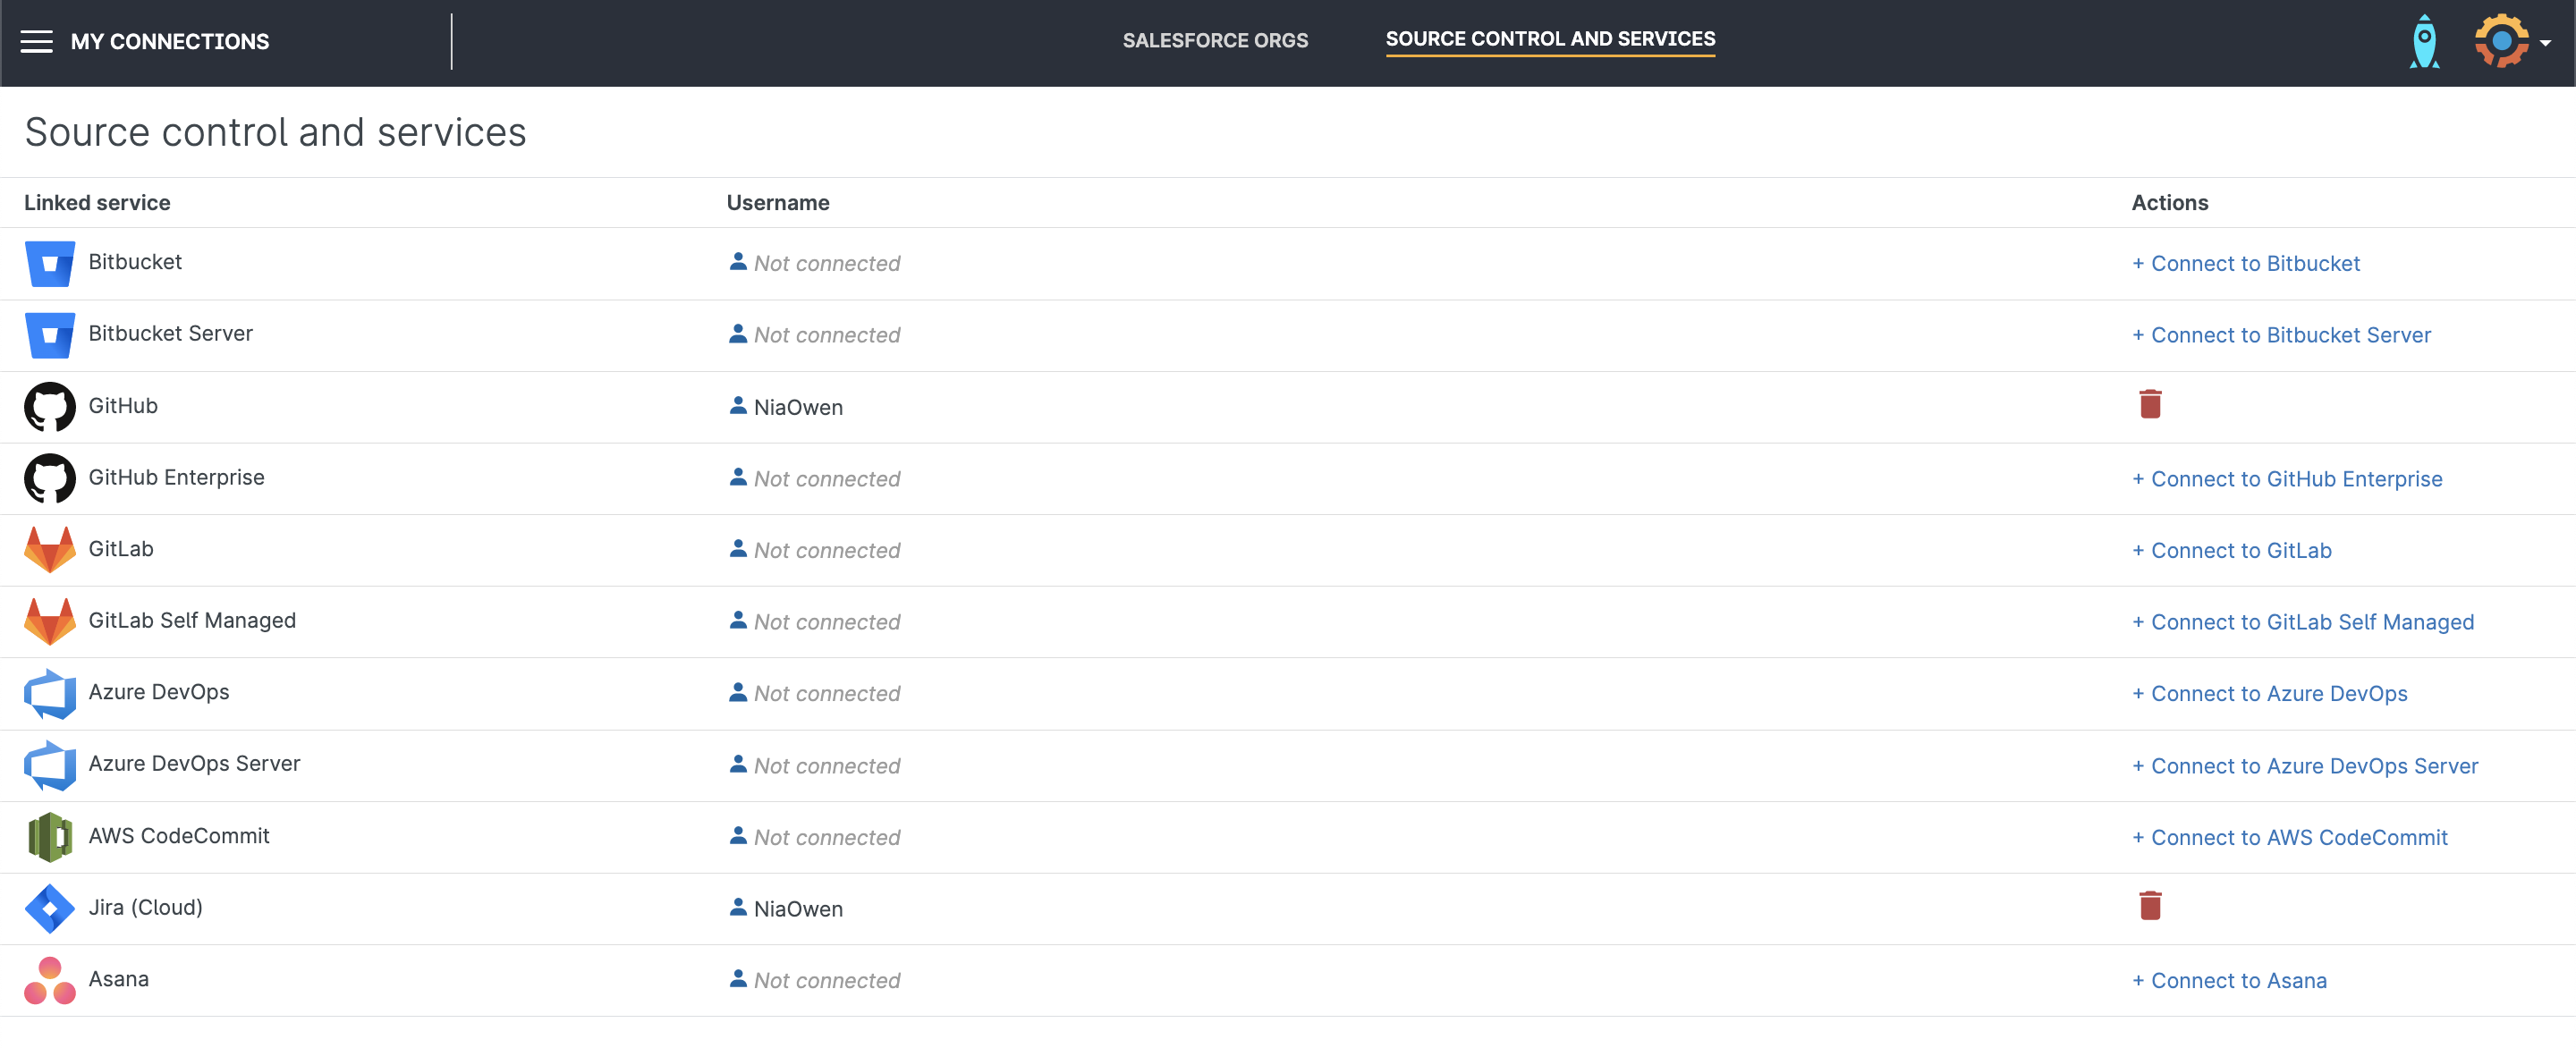Open the hamburger menu icon
This screenshot has height=1048, width=2576.
37,41
